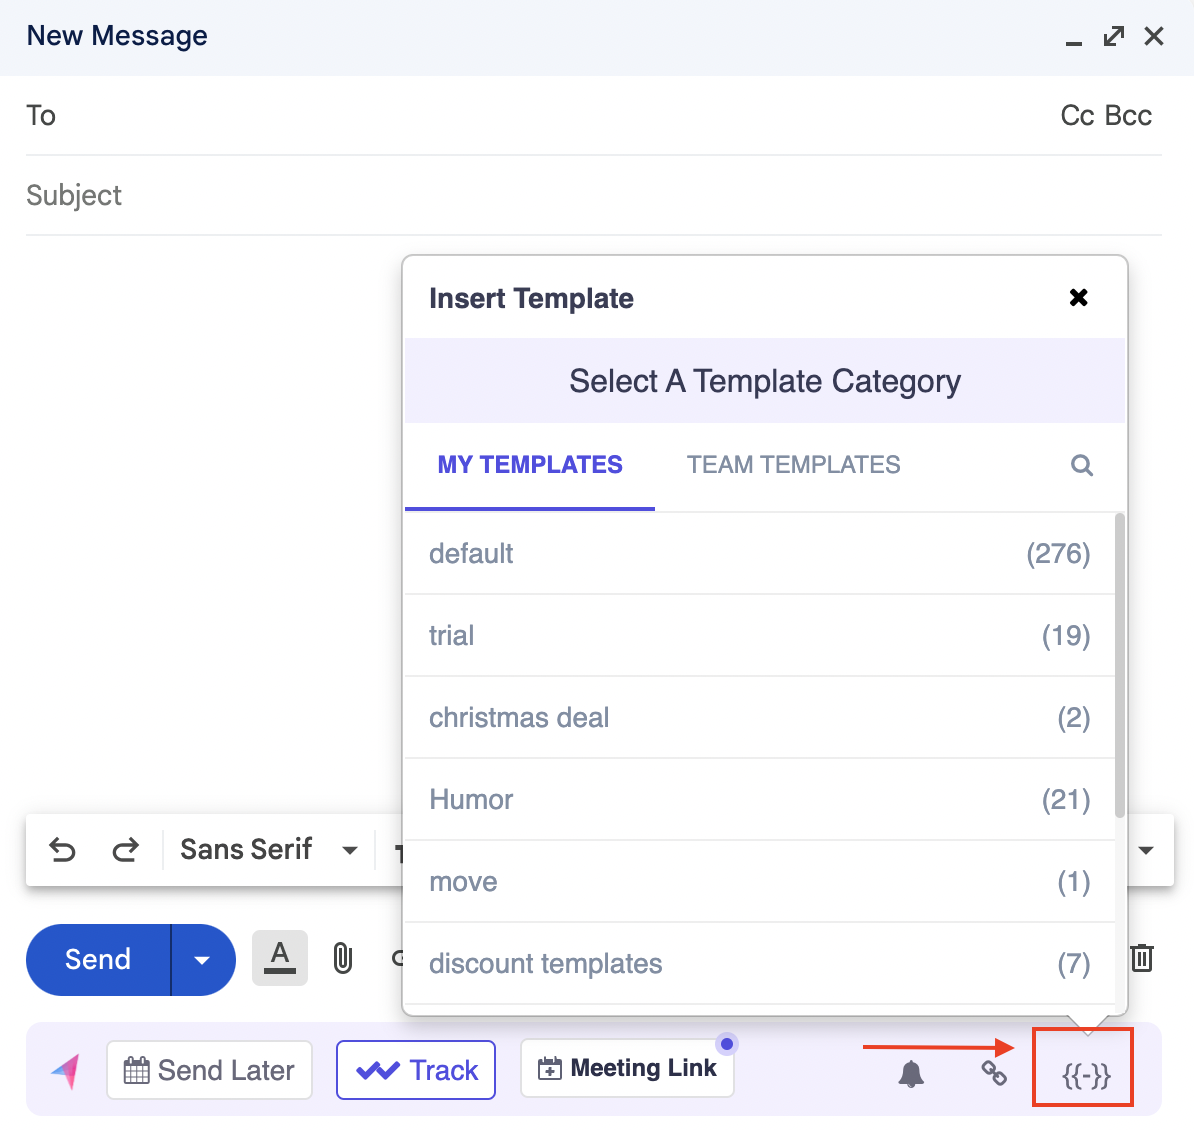1194x1130 pixels.
Task: Click the paper plane logo icon
Action: pos(66,1071)
